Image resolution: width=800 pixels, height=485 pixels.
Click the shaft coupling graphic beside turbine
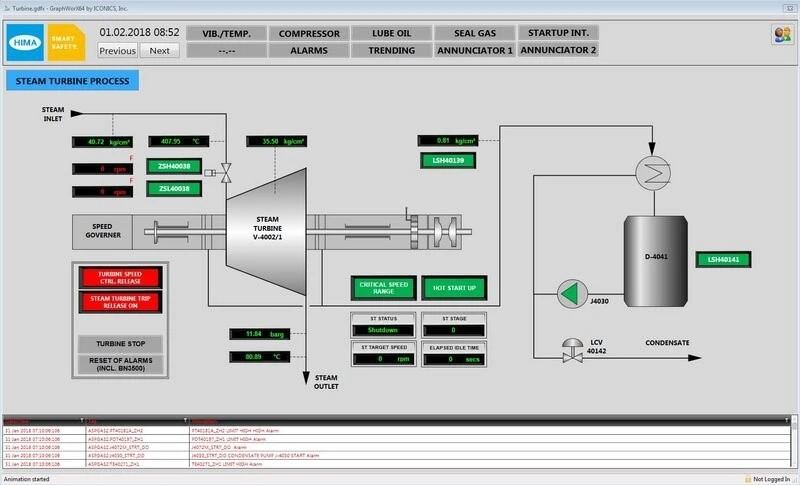tap(445, 232)
